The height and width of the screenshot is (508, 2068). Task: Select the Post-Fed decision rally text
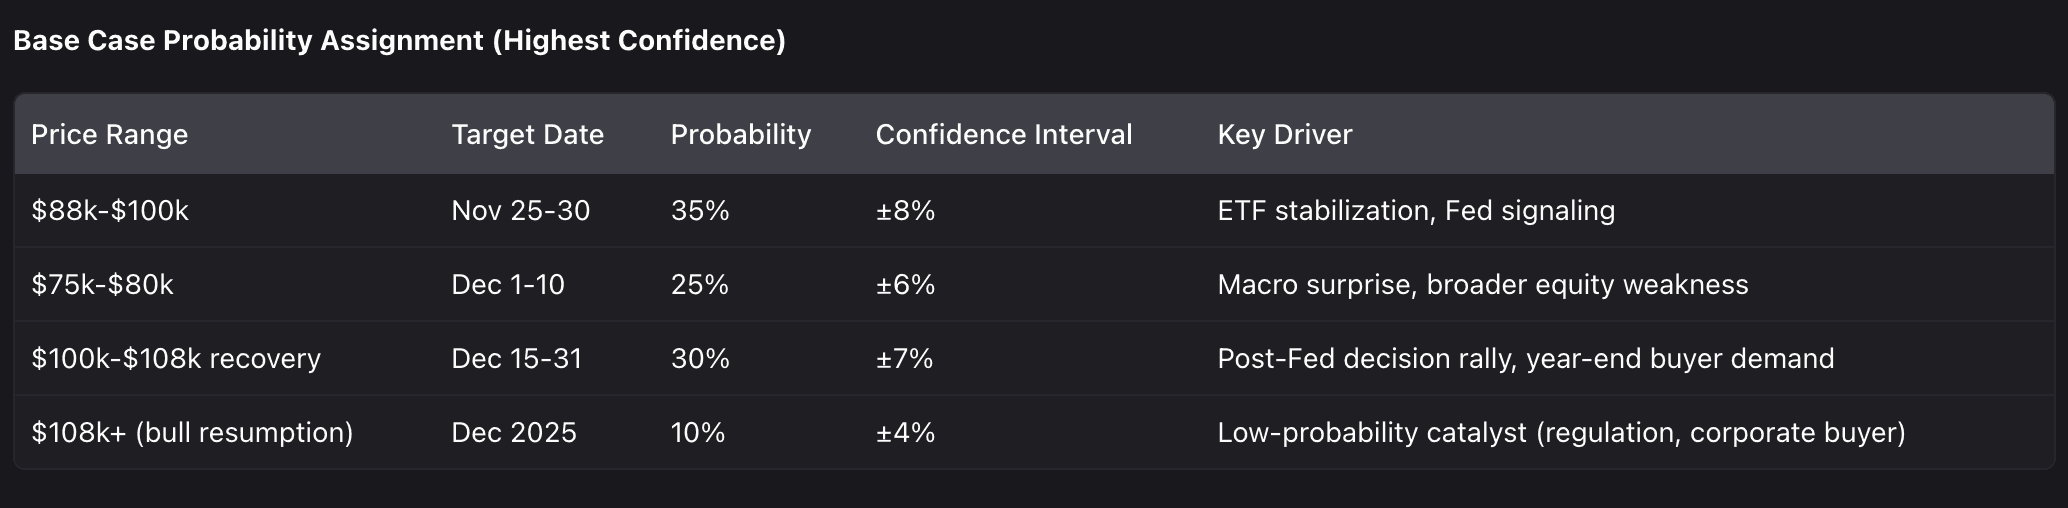(1525, 359)
